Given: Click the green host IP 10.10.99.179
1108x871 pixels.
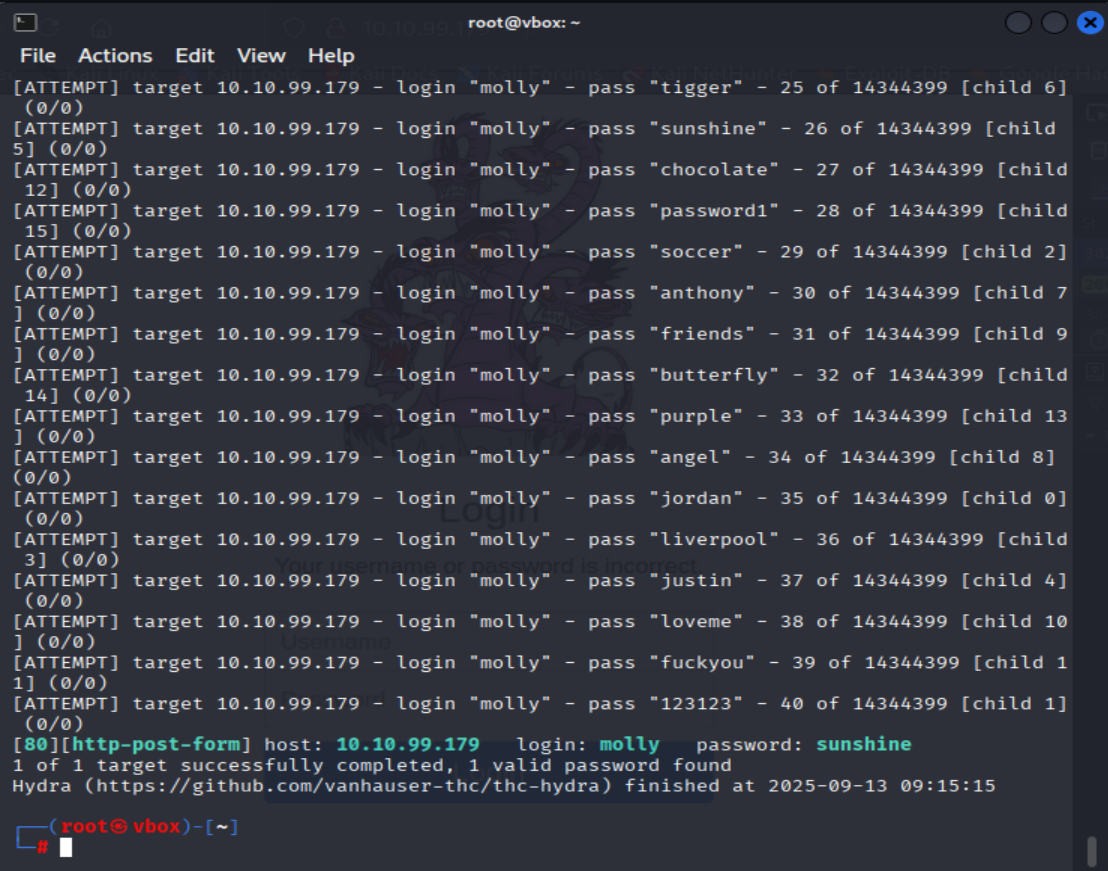Looking at the screenshot, I should click(x=407, y=745).
